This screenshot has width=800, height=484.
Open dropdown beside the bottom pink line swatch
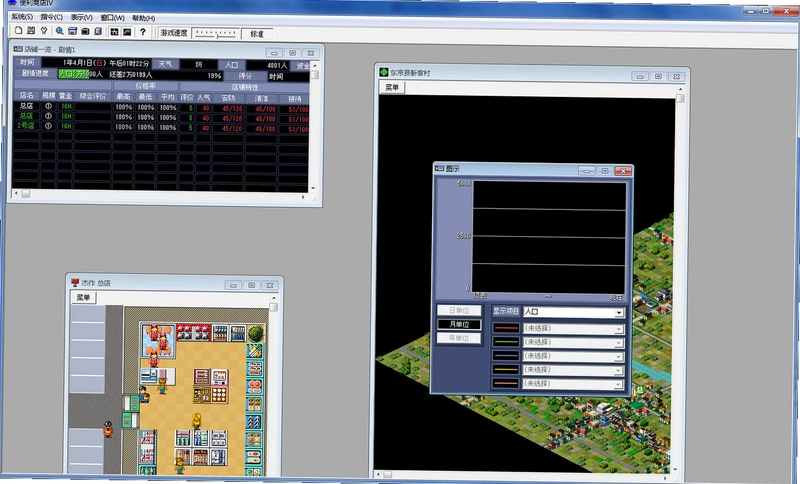click(573, 384)
